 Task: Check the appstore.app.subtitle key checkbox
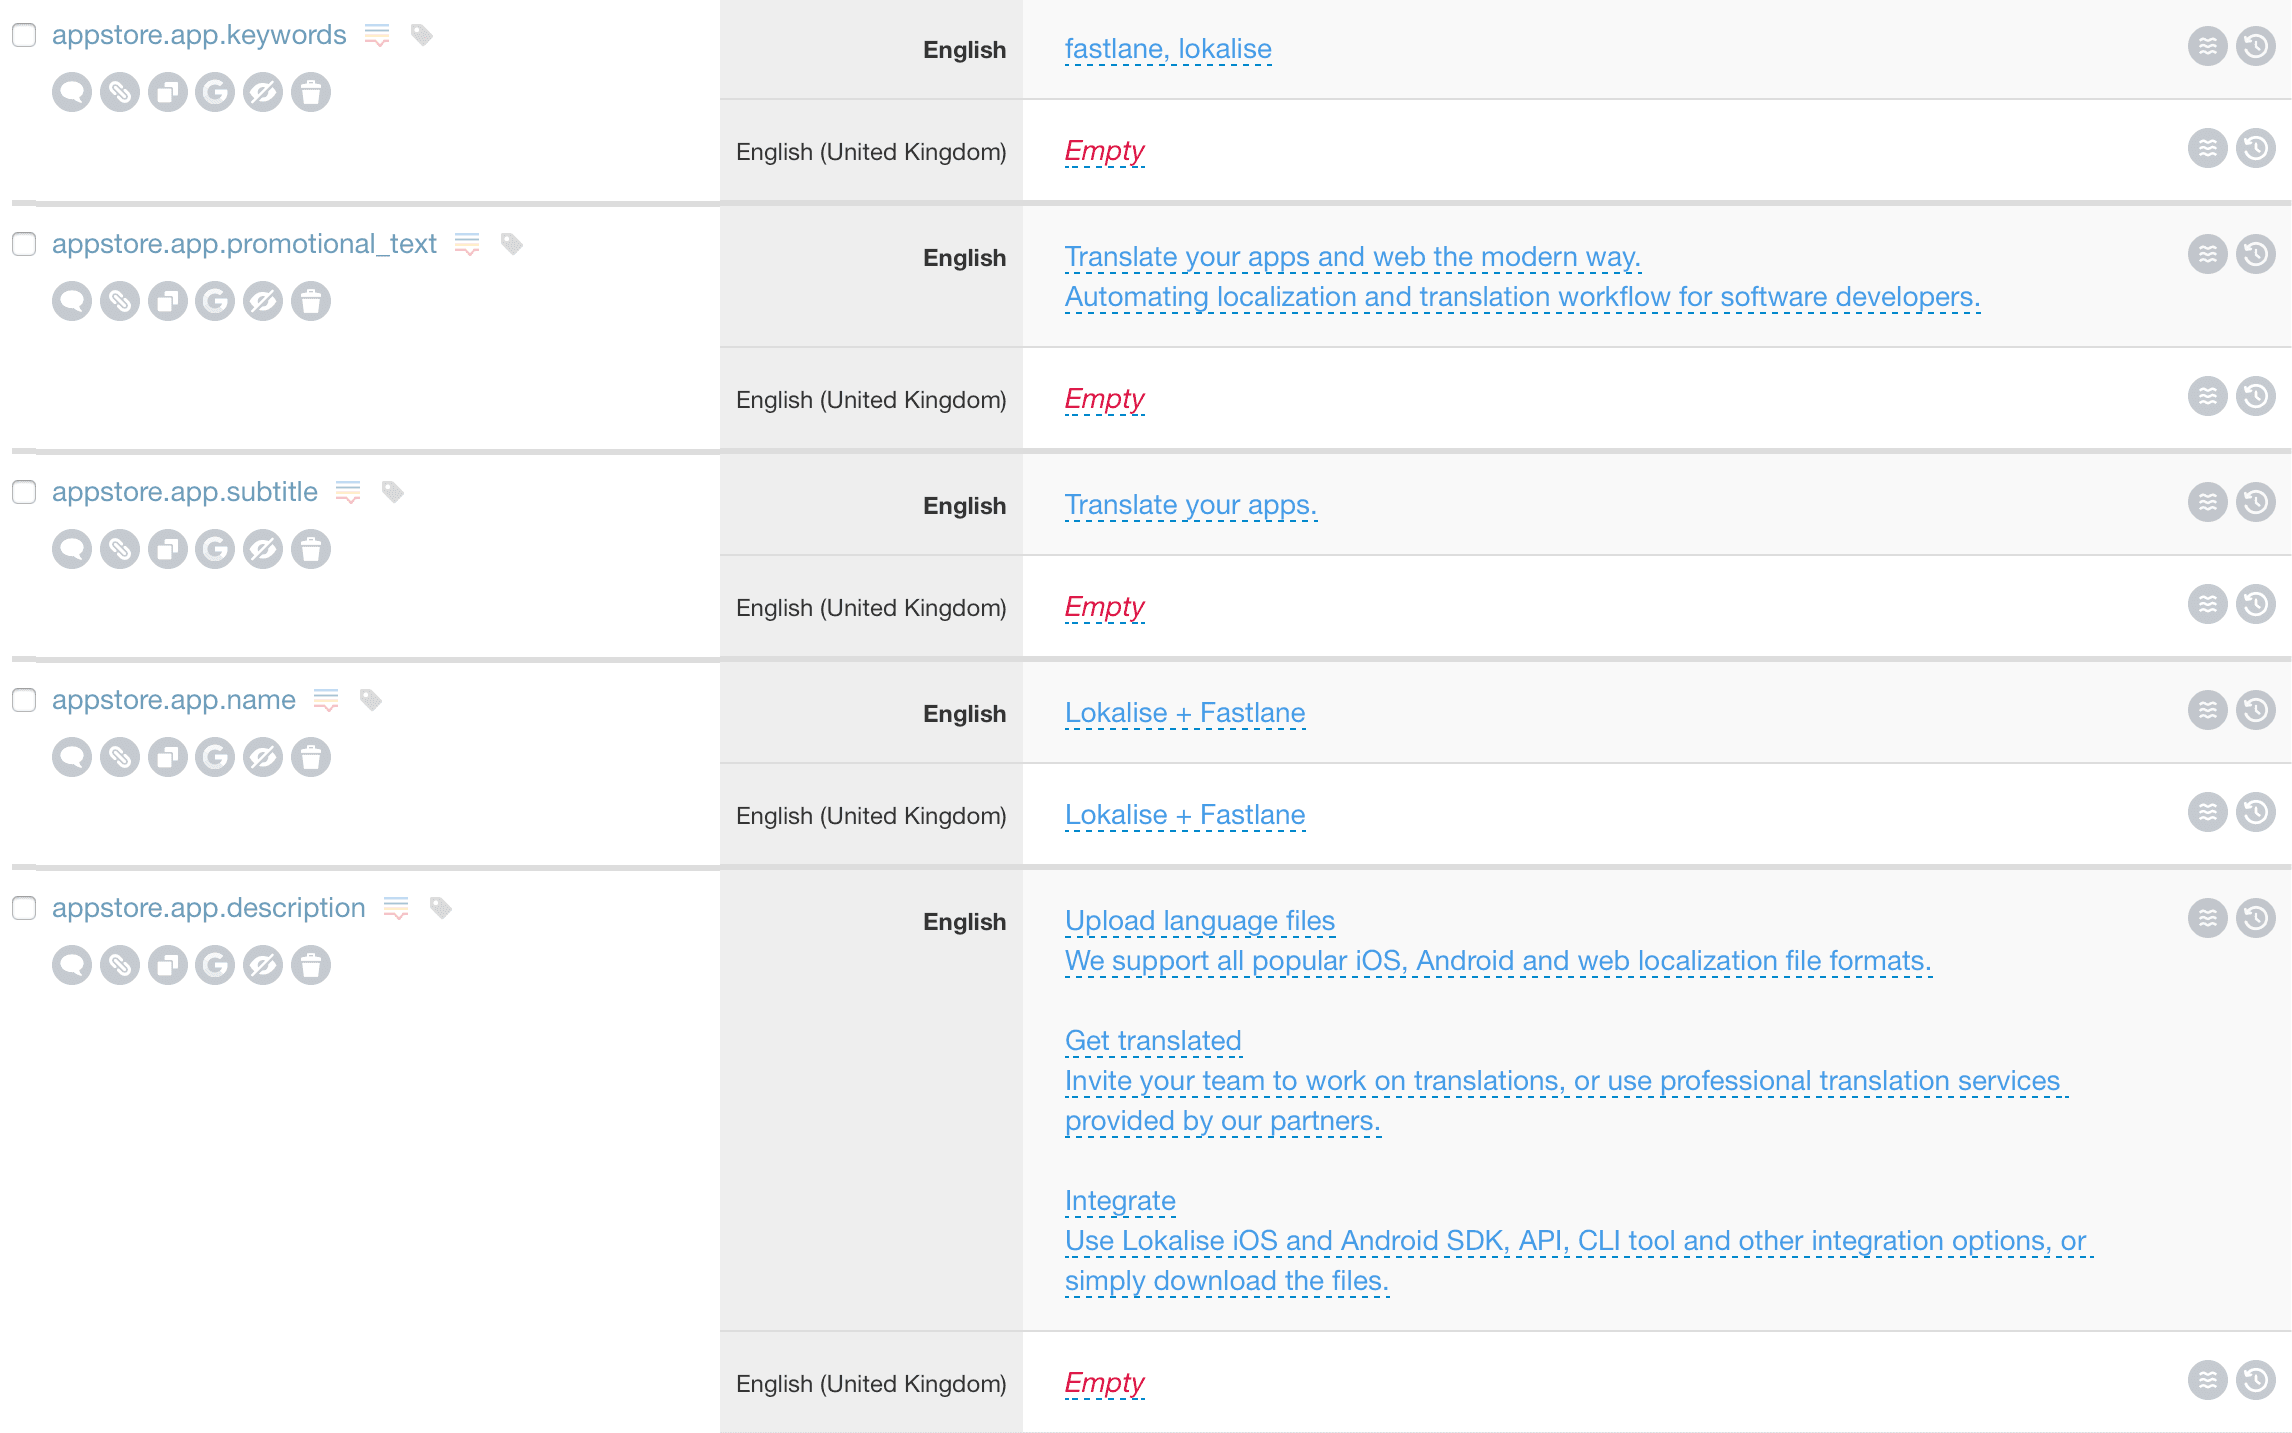(x=24, y=492)
